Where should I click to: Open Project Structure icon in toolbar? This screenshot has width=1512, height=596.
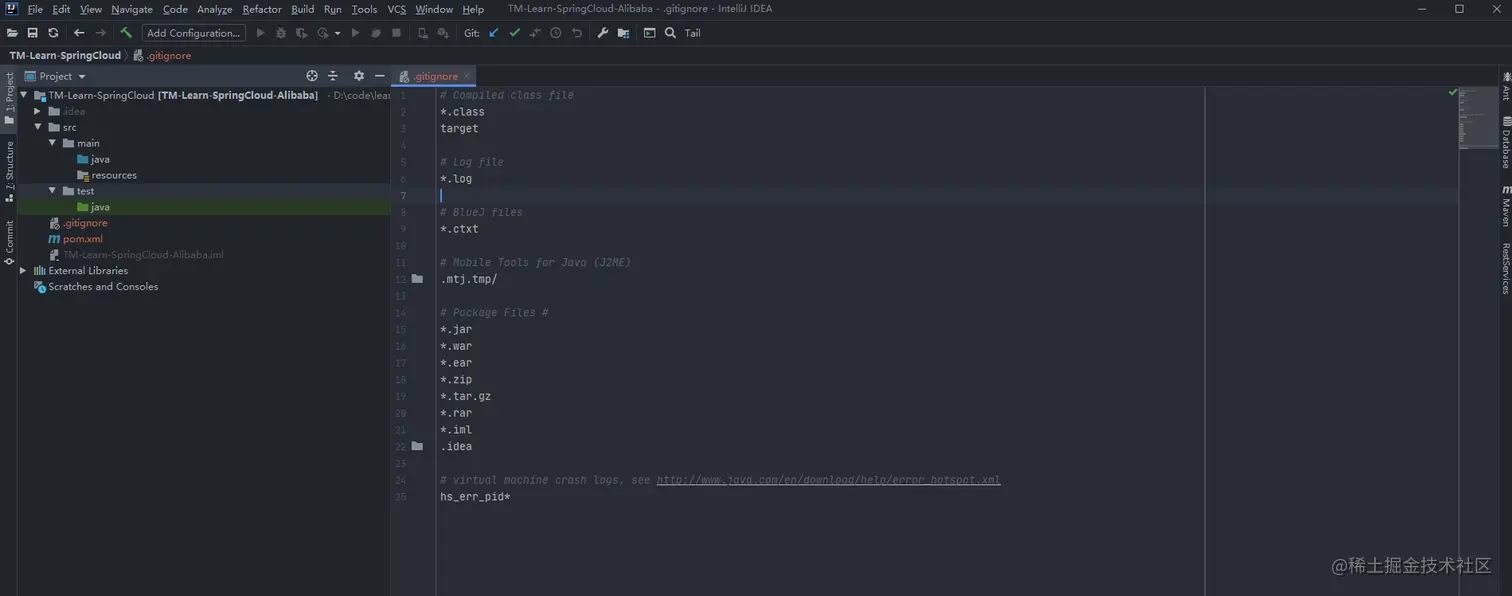tap(624, 33)
